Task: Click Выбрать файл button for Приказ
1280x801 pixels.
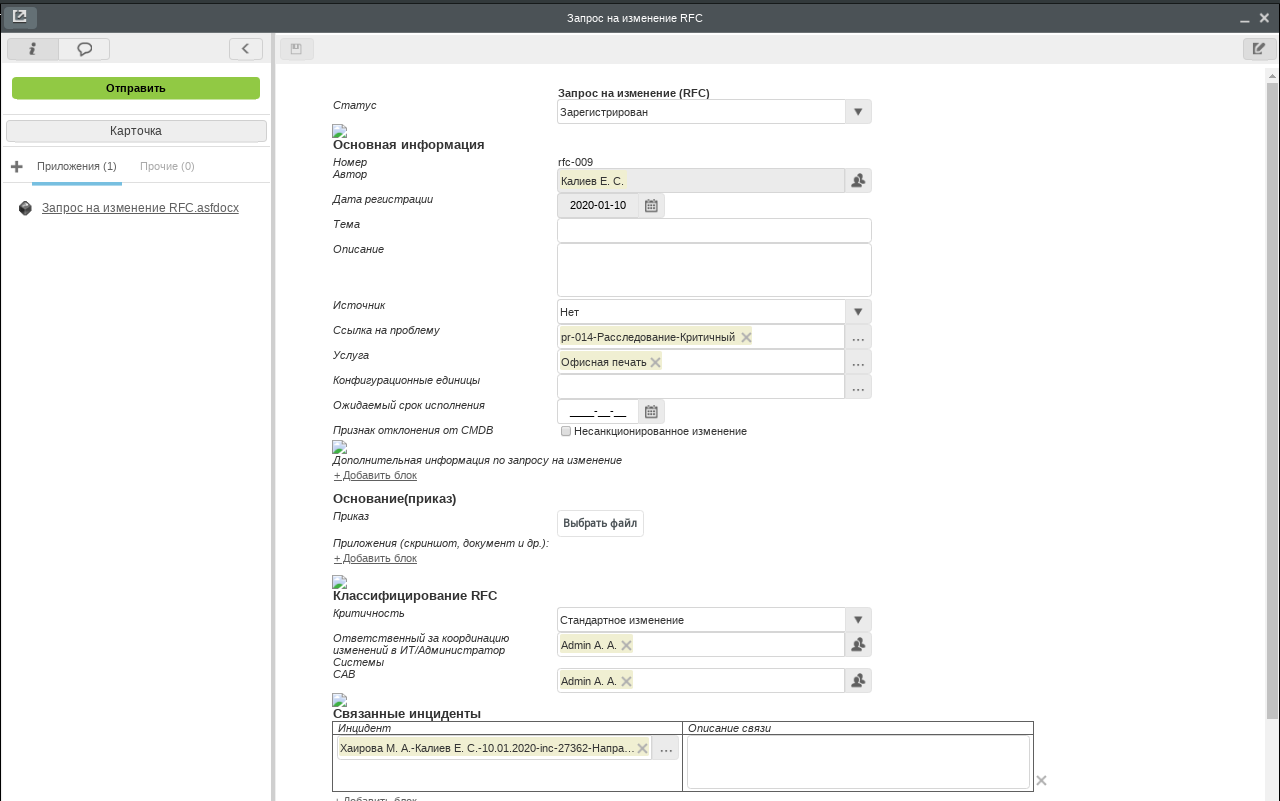Action: coord(600,523)
